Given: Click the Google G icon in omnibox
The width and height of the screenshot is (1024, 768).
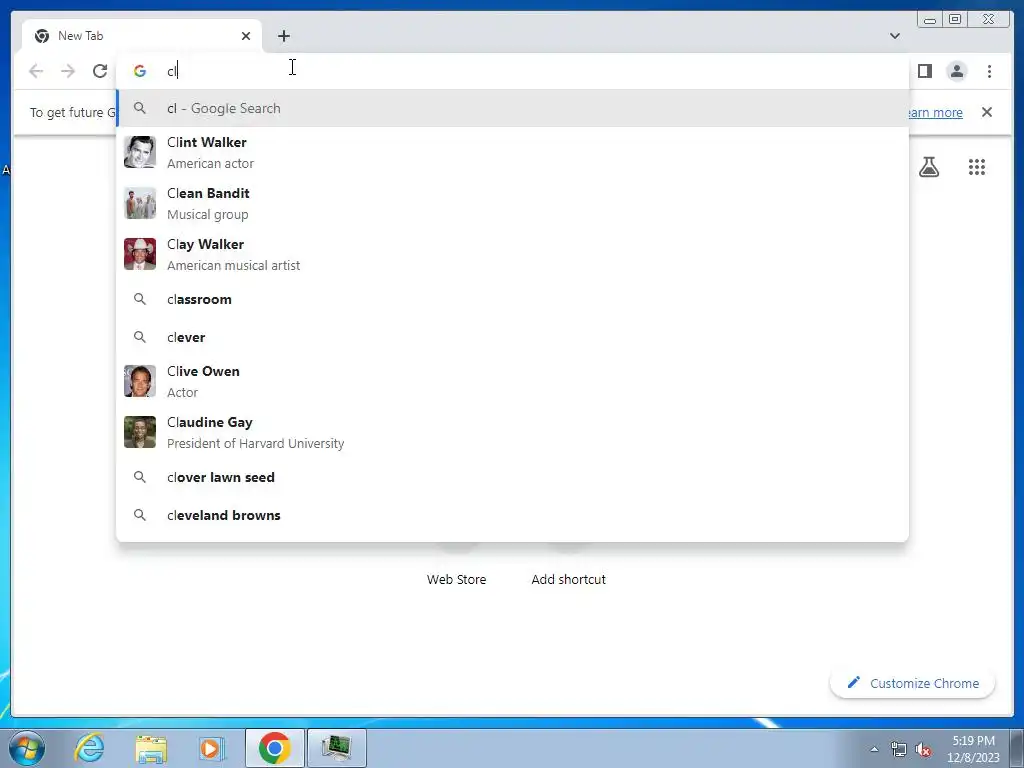Looking at the screenshot, I should pyautogui.click(x=140, y=71).
